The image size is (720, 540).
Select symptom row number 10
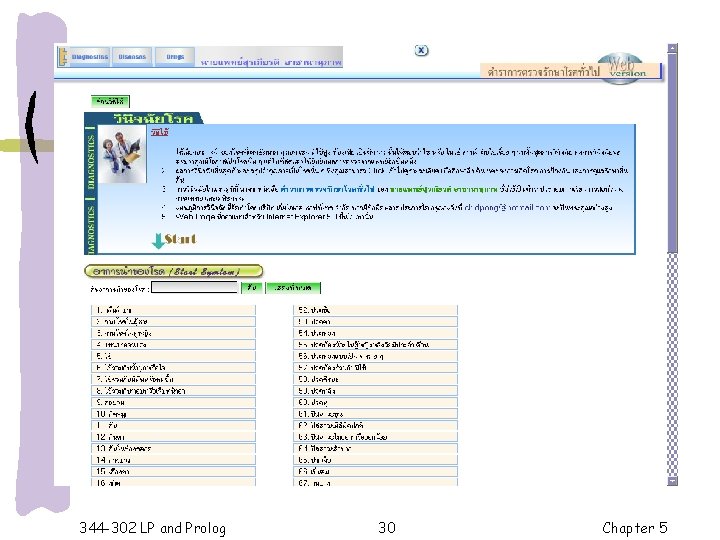[x=173, y=414]
